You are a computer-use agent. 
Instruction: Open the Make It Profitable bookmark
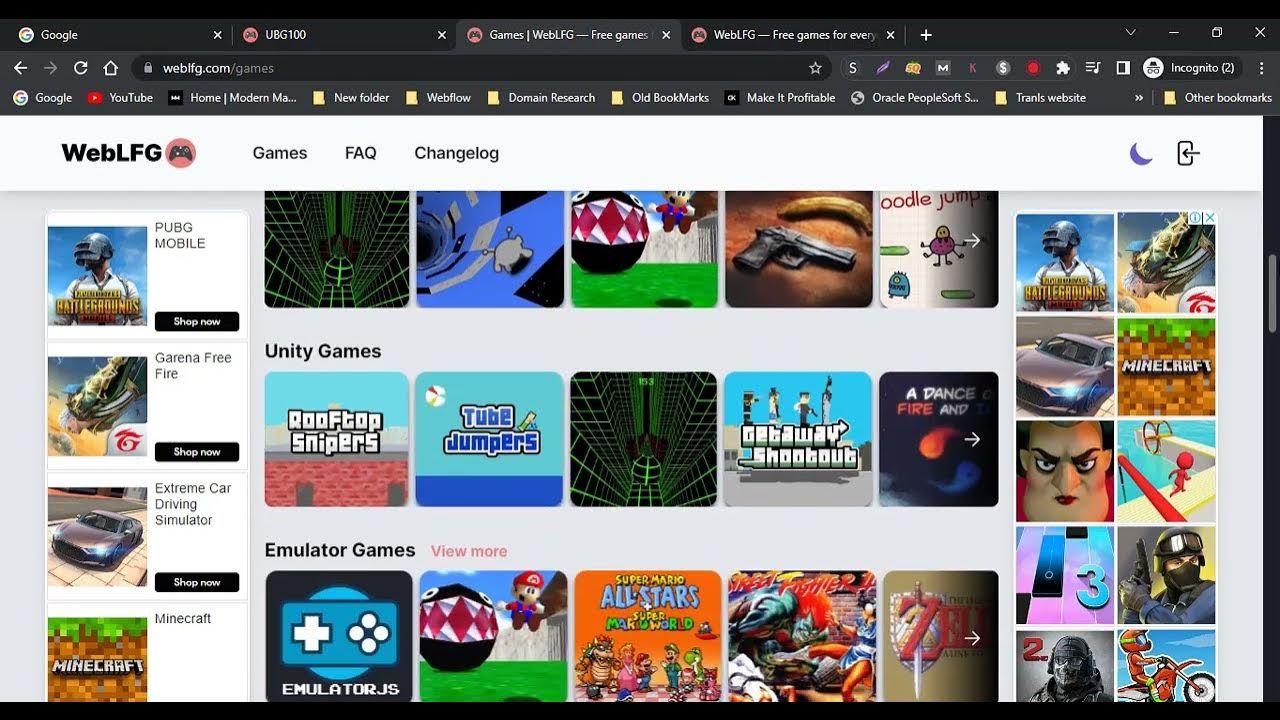tap(780, 98)
